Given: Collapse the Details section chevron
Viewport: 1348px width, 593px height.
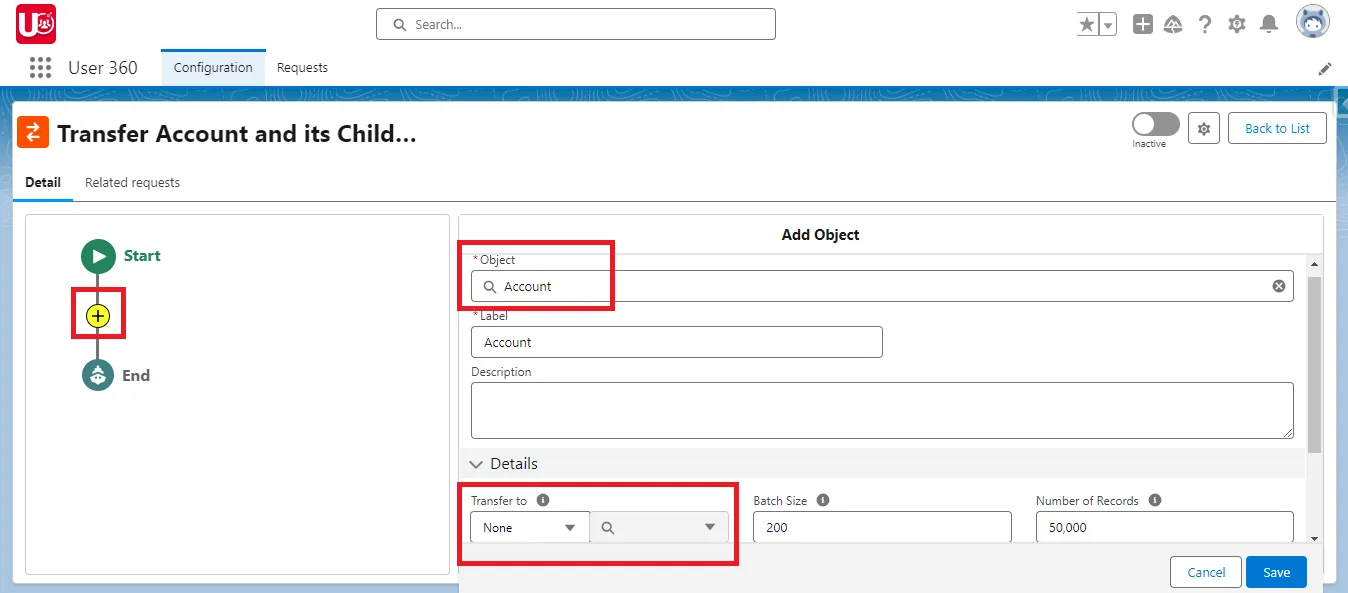Looking at the screenshot, I should tap(476, 464).
